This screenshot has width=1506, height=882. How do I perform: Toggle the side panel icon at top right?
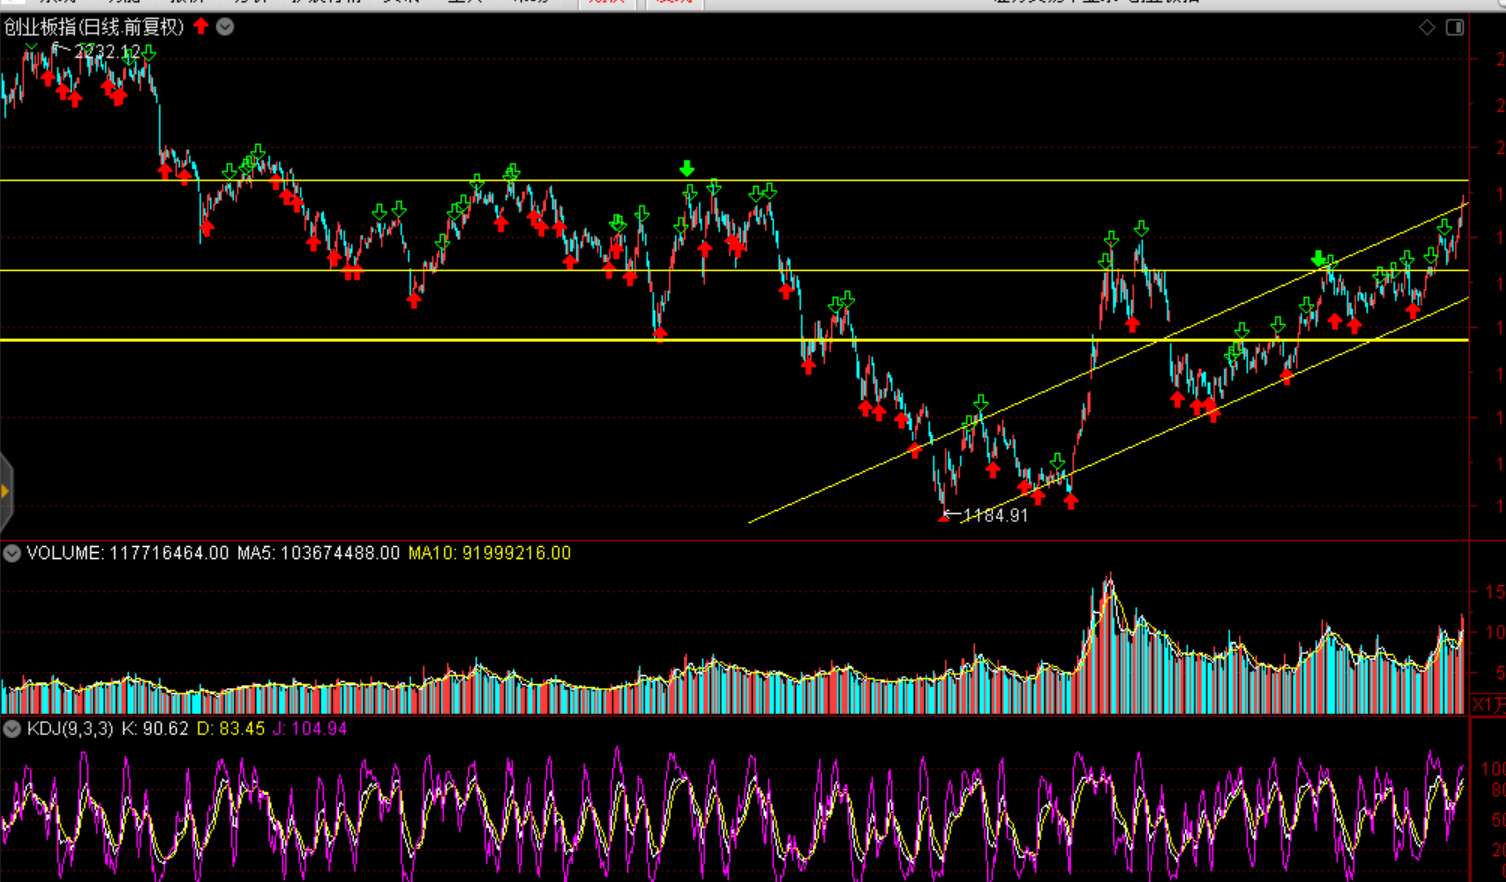coord(1455,27)
